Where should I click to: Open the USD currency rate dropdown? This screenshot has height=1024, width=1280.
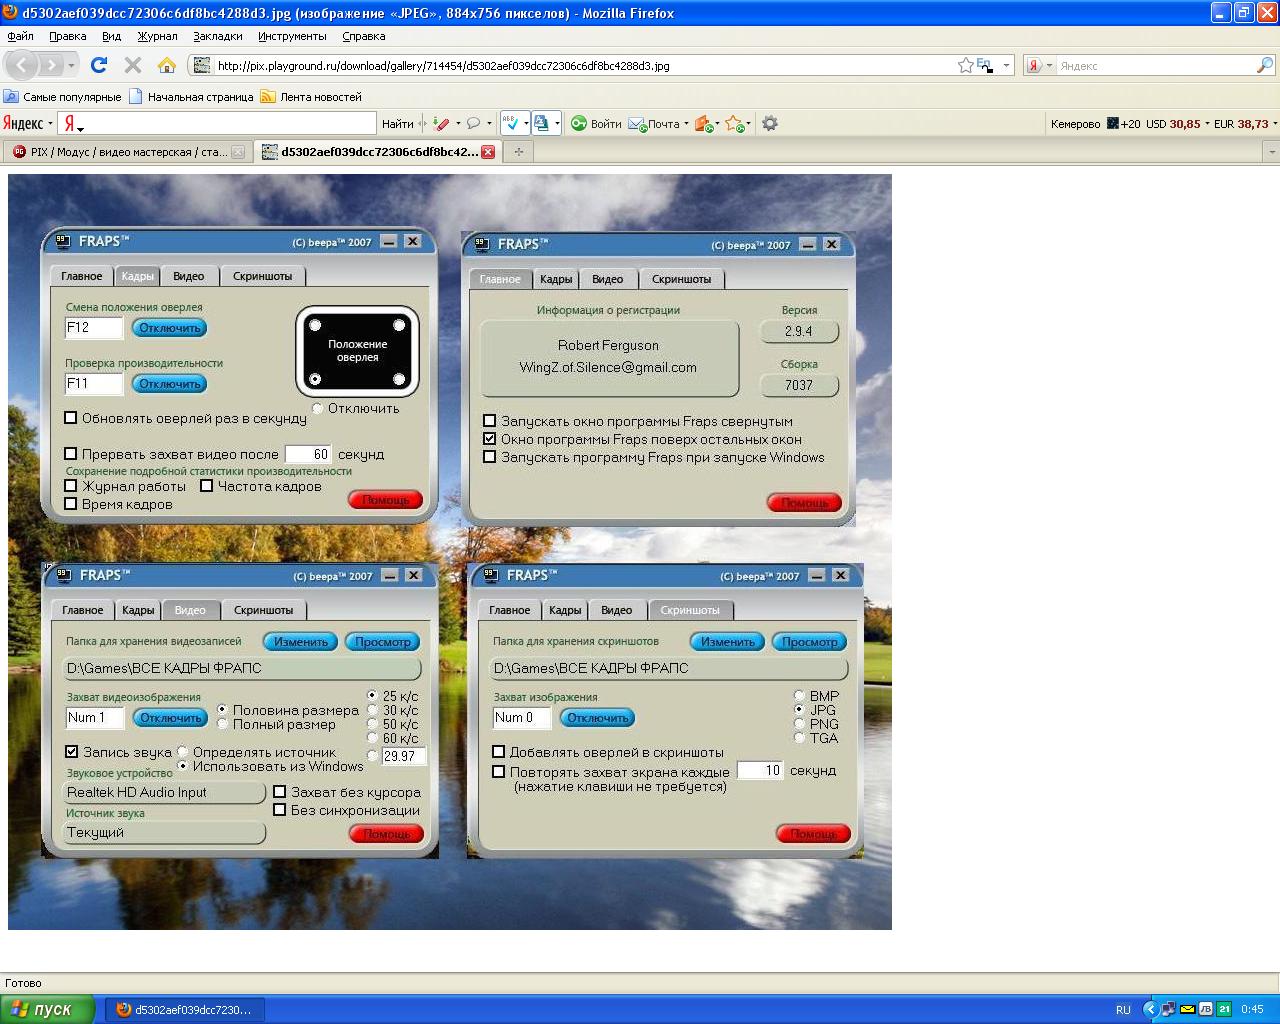pos(1206,124)
